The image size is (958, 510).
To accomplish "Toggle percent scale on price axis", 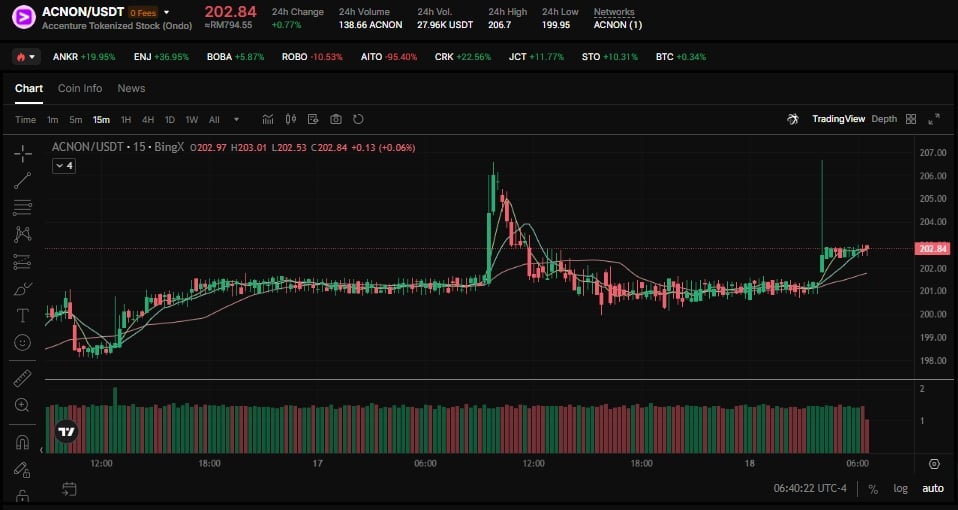I will pyautogui.click(x=873, y=489).
